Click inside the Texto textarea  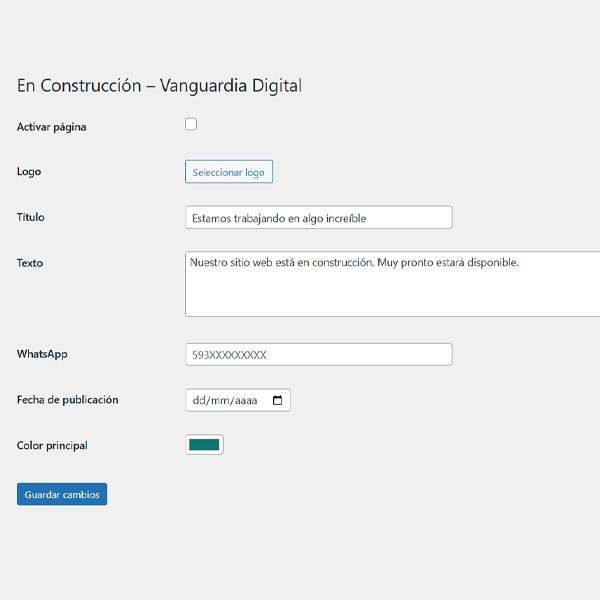tap(392, 290)
